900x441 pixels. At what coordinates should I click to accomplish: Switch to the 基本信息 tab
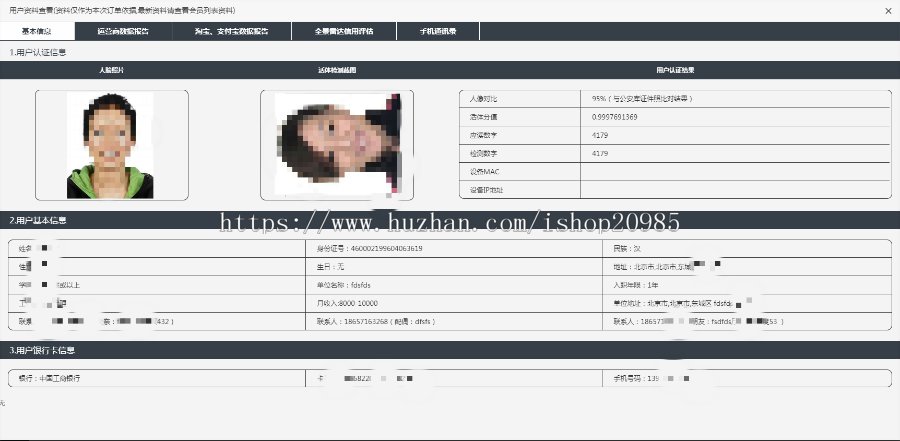(x=37, y=32)
